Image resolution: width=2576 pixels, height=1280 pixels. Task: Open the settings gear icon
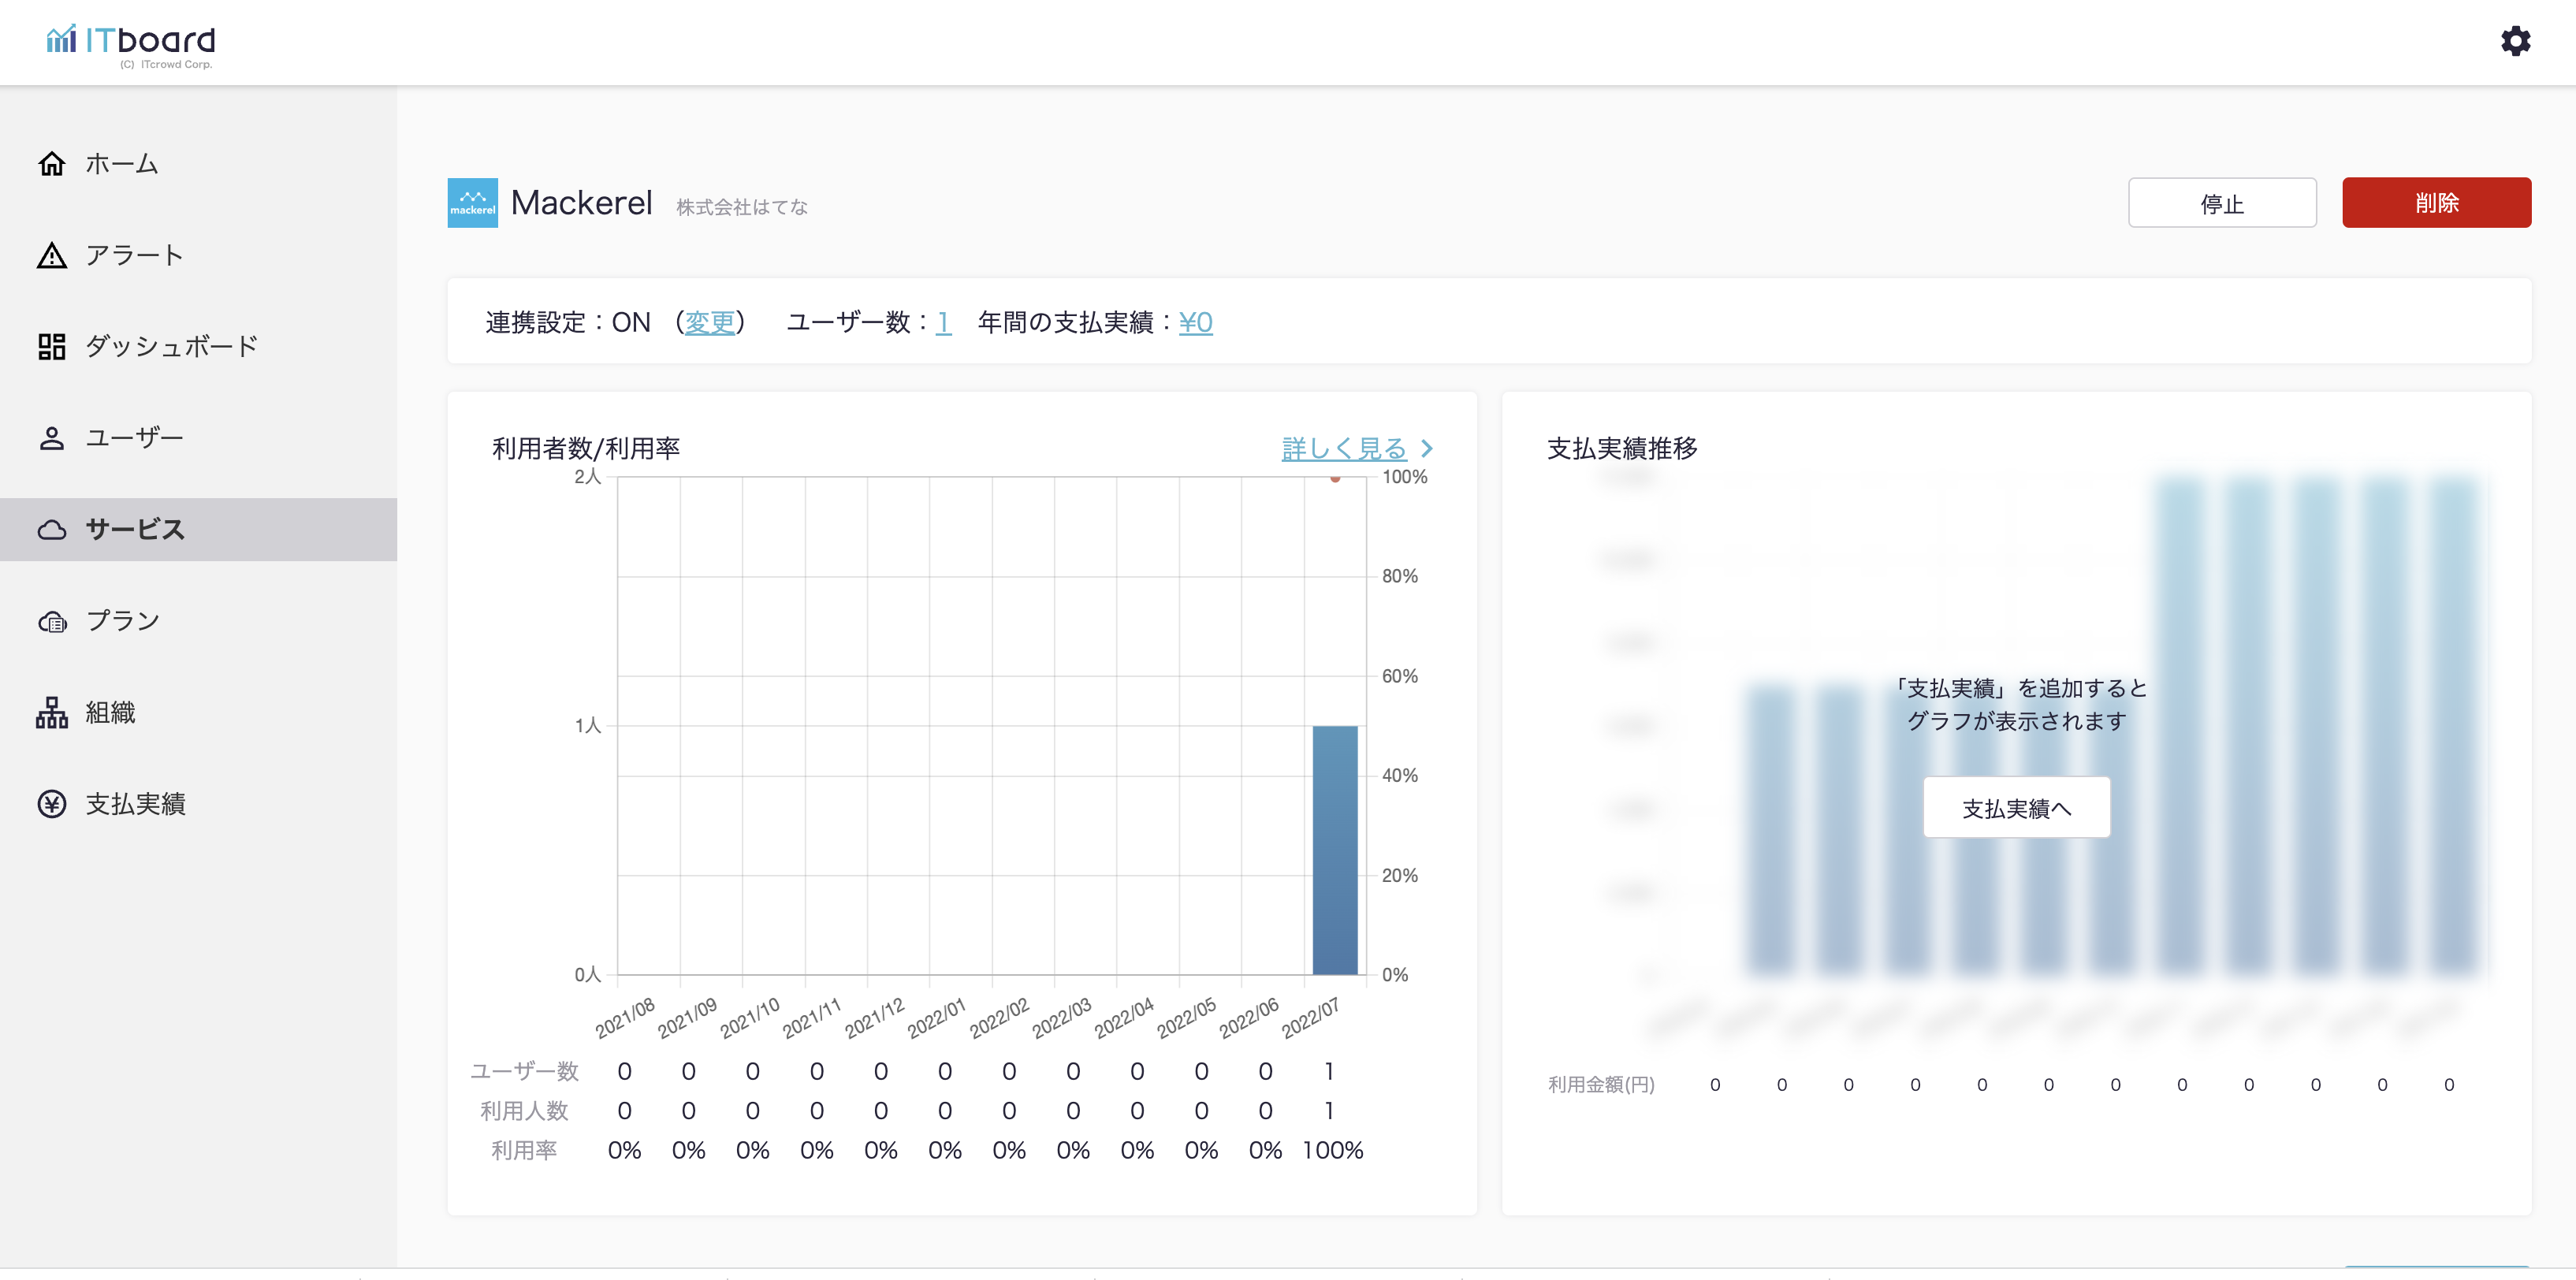[x=2515, y=41]
